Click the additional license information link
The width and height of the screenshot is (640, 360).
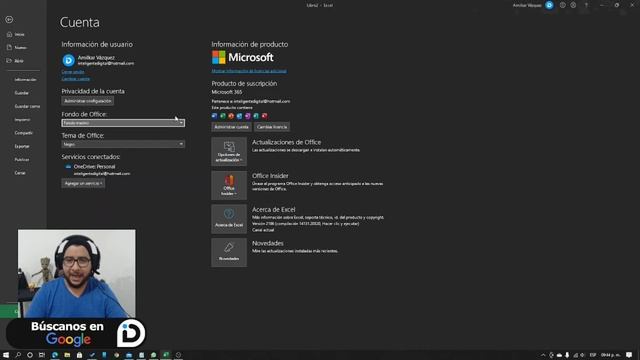[249, 71]
